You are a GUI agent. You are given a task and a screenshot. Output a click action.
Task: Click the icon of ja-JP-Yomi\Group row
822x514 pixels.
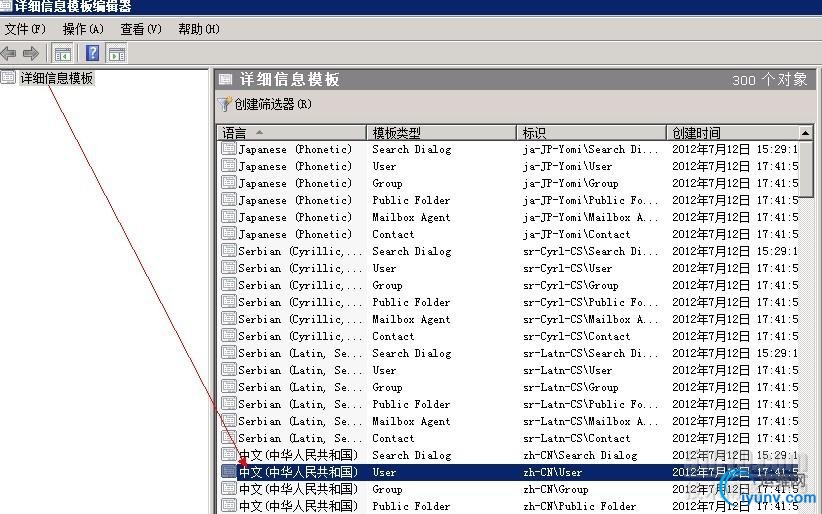point(229,183)
